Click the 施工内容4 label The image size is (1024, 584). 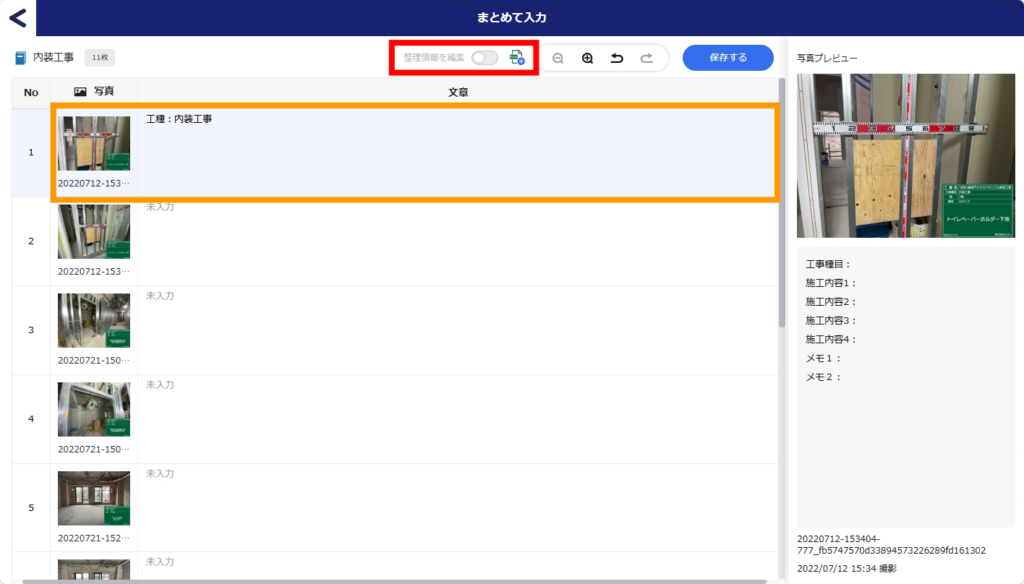[831, 340]
